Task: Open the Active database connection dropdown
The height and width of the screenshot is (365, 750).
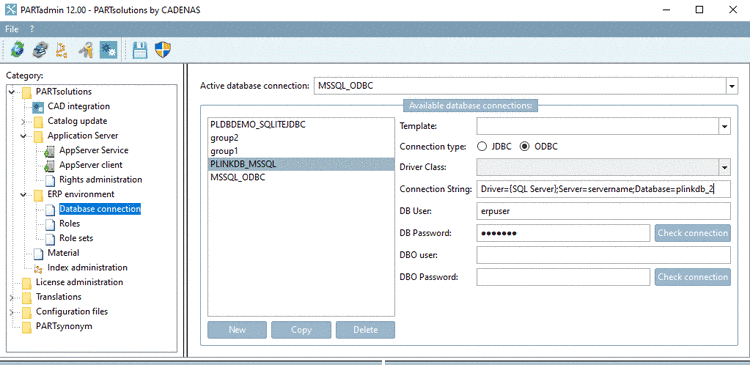Action: point(732,87)
